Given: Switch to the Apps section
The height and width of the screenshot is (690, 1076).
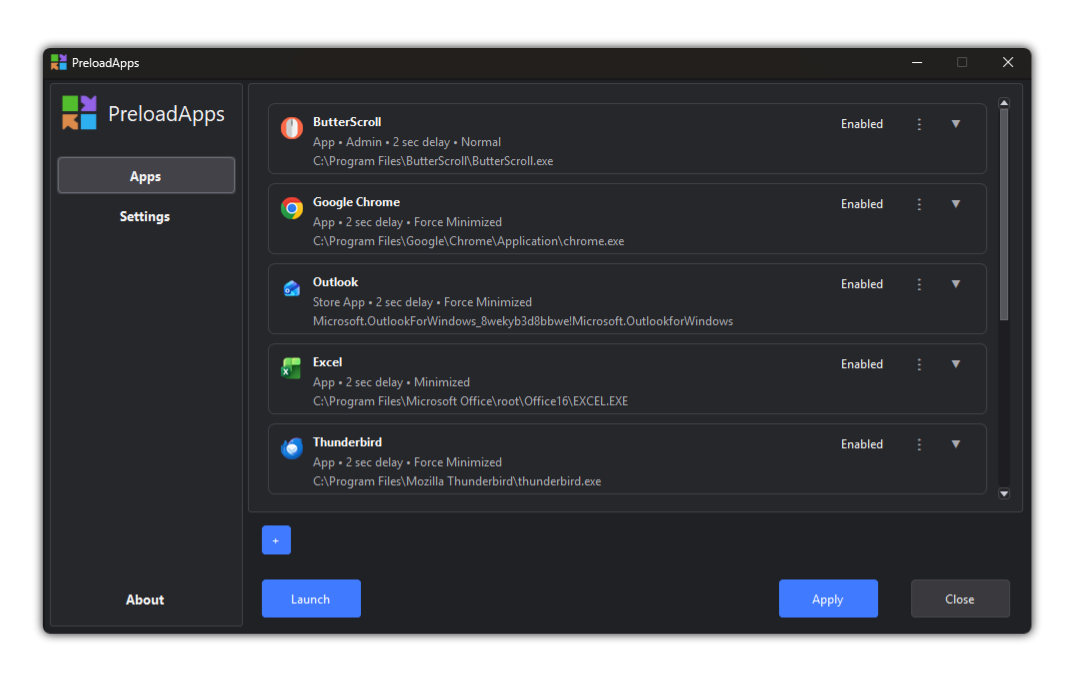Looking at the screenshot, I should [146, 176].
